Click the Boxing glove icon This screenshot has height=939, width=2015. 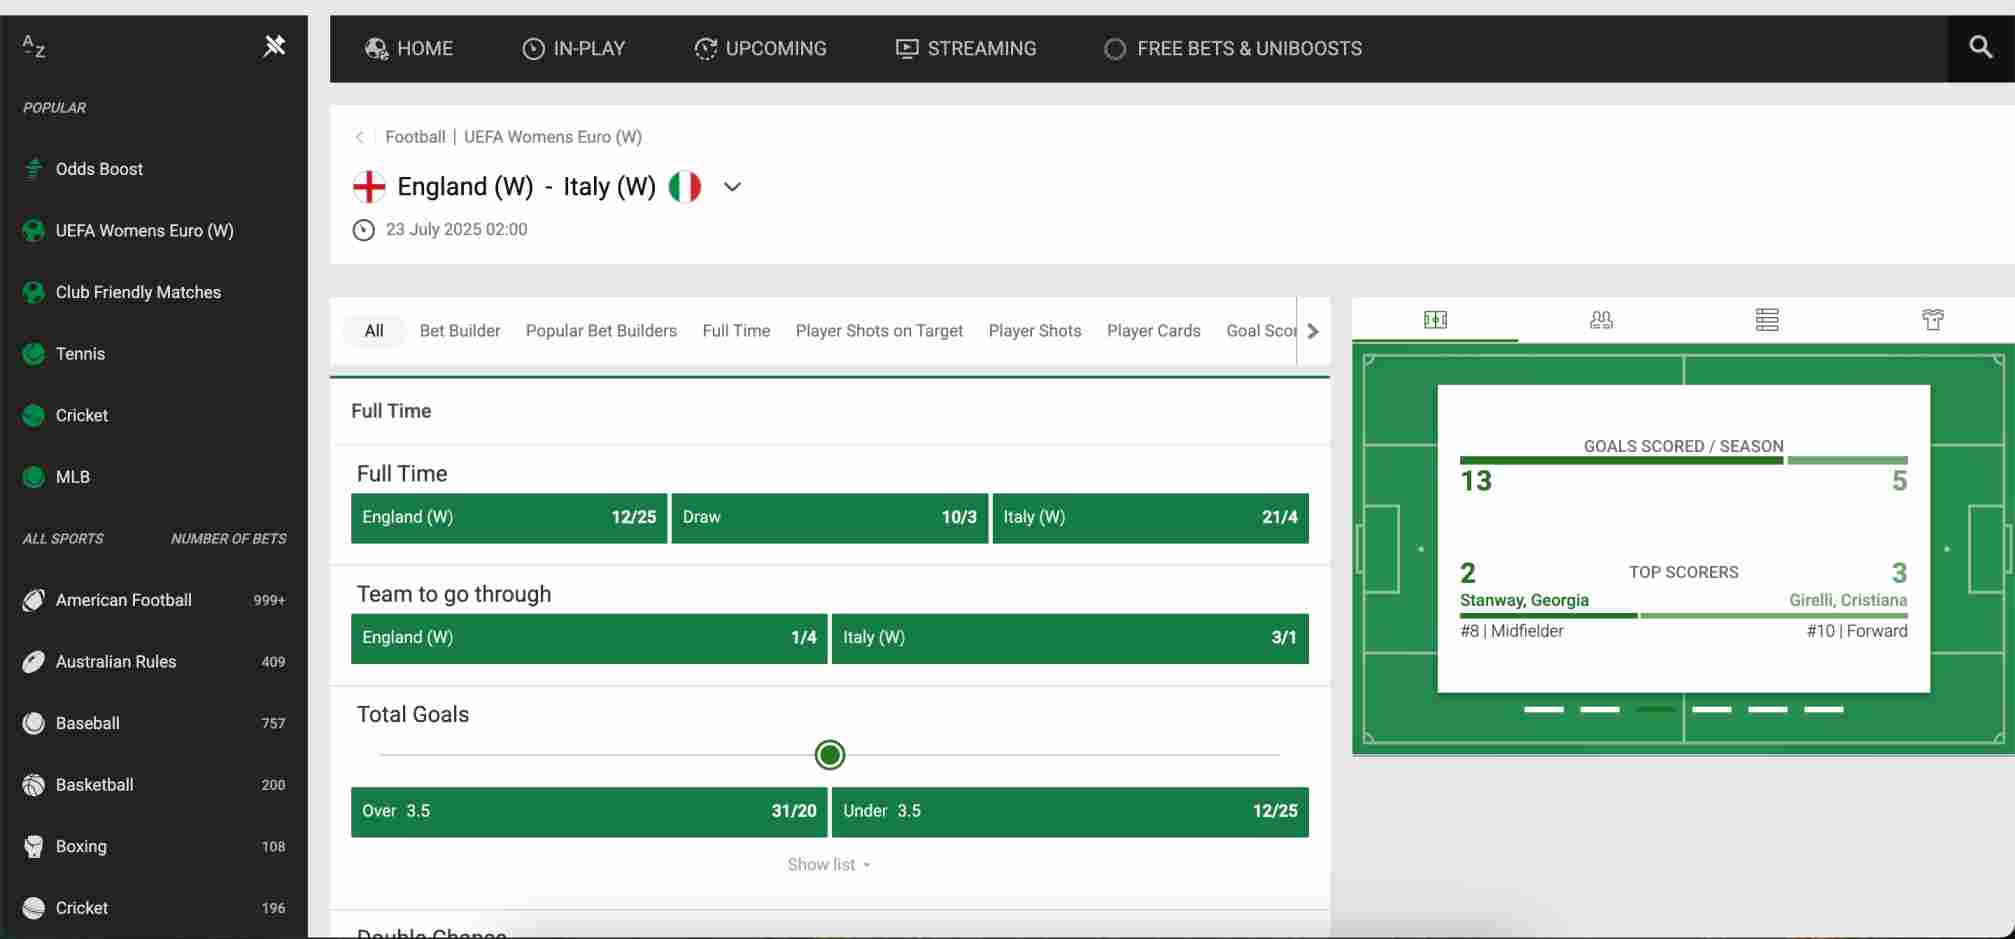coord(34,846)
